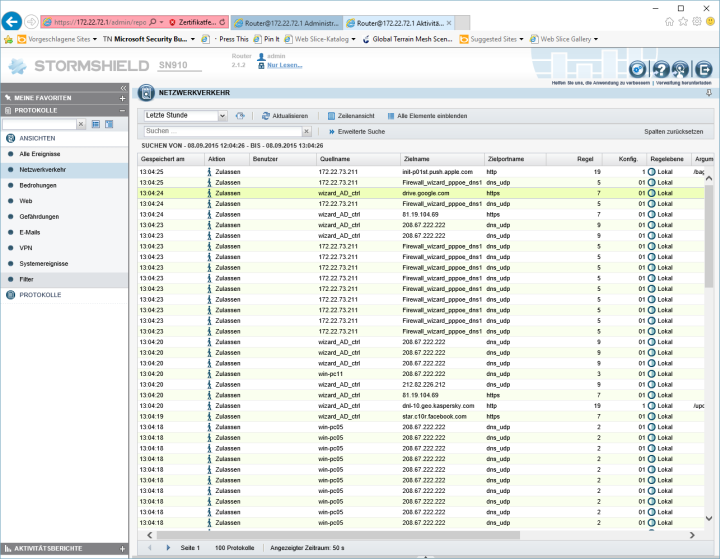Click inside the Suchen search field
Image resolution: width=720 pixels, height=559 pixels.
click(220, 131)
